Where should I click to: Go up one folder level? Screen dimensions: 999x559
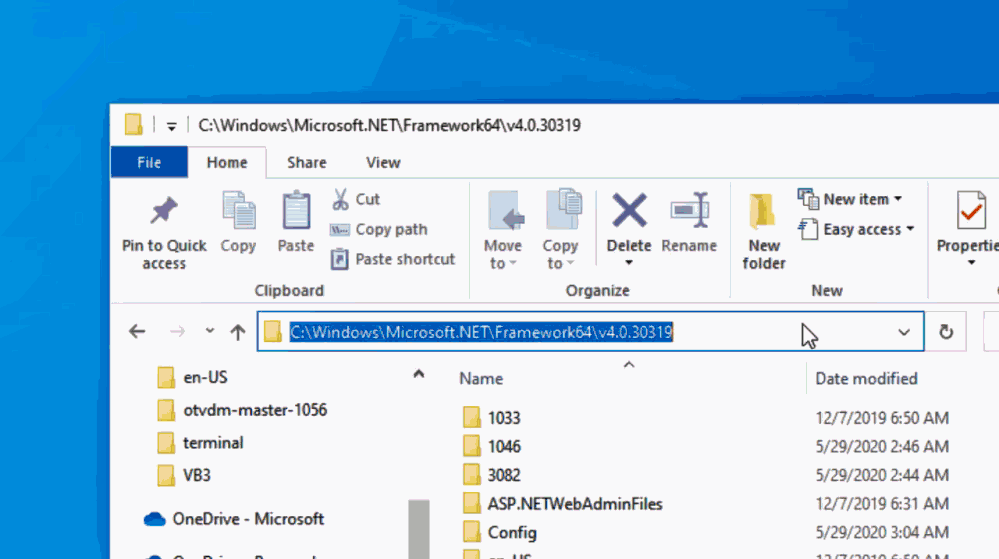tap(238, 331)
